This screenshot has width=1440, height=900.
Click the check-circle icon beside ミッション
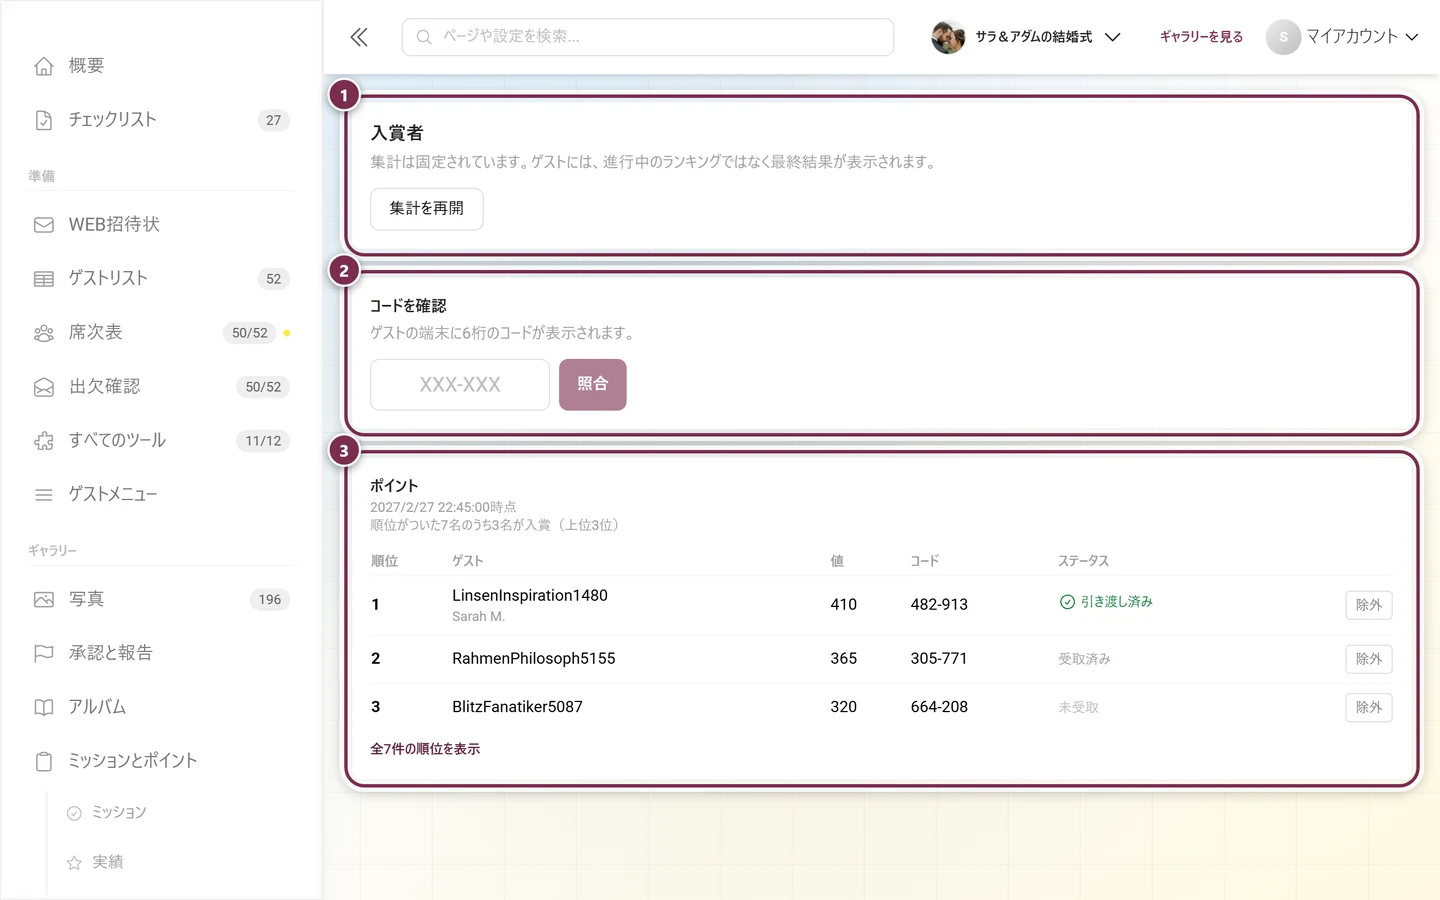(74, 813)
